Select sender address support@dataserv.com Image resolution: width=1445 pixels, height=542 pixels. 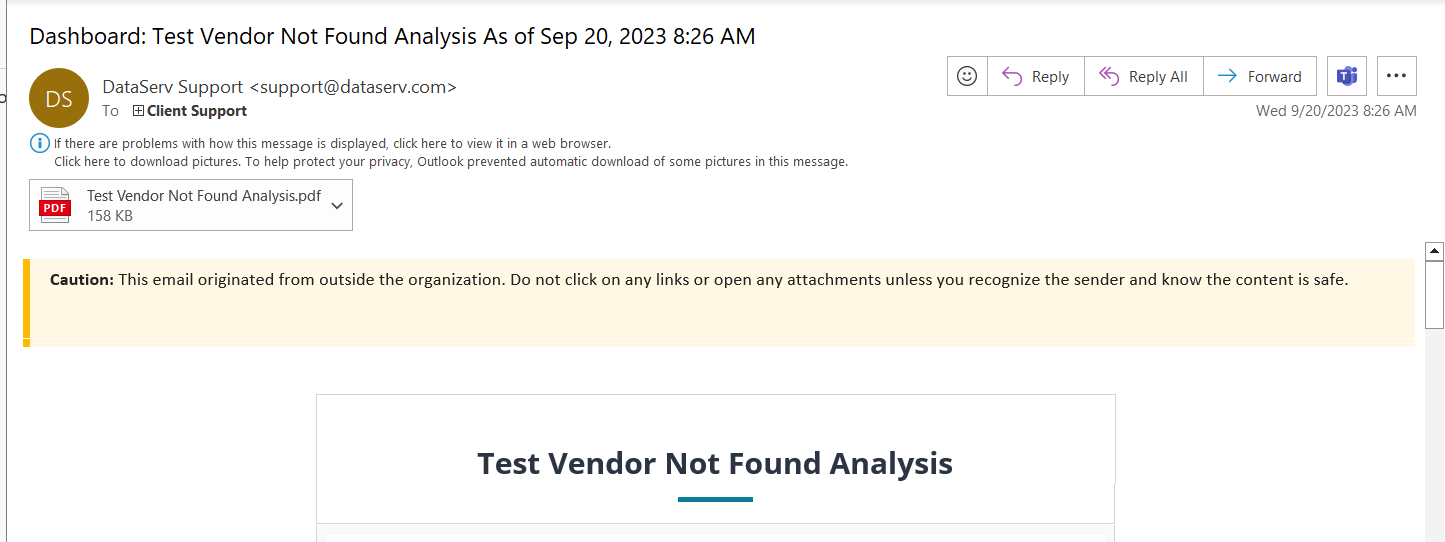pos(353,87)
